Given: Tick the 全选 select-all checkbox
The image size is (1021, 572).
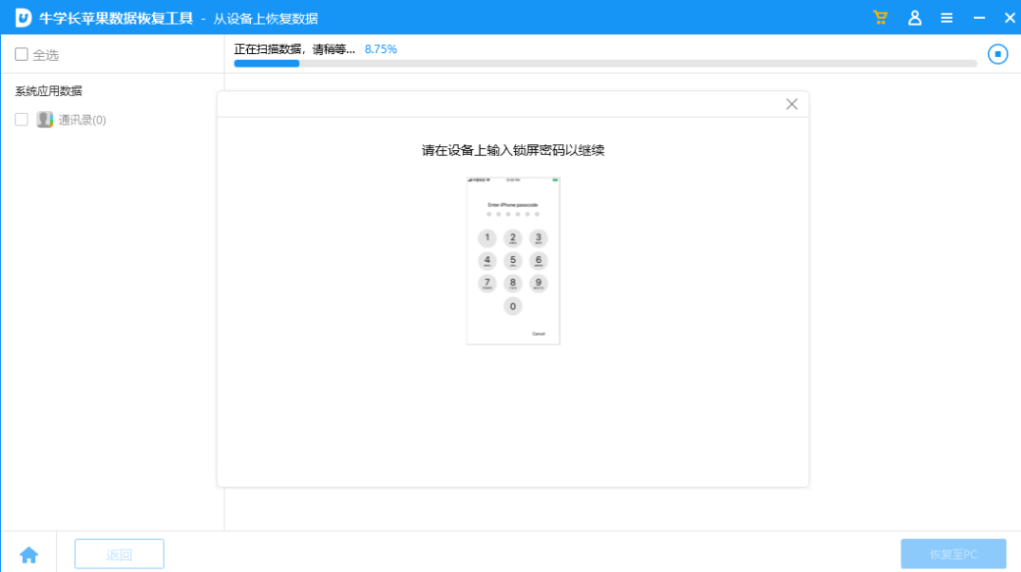Looking at the screenshot, I should click(21, 54).
